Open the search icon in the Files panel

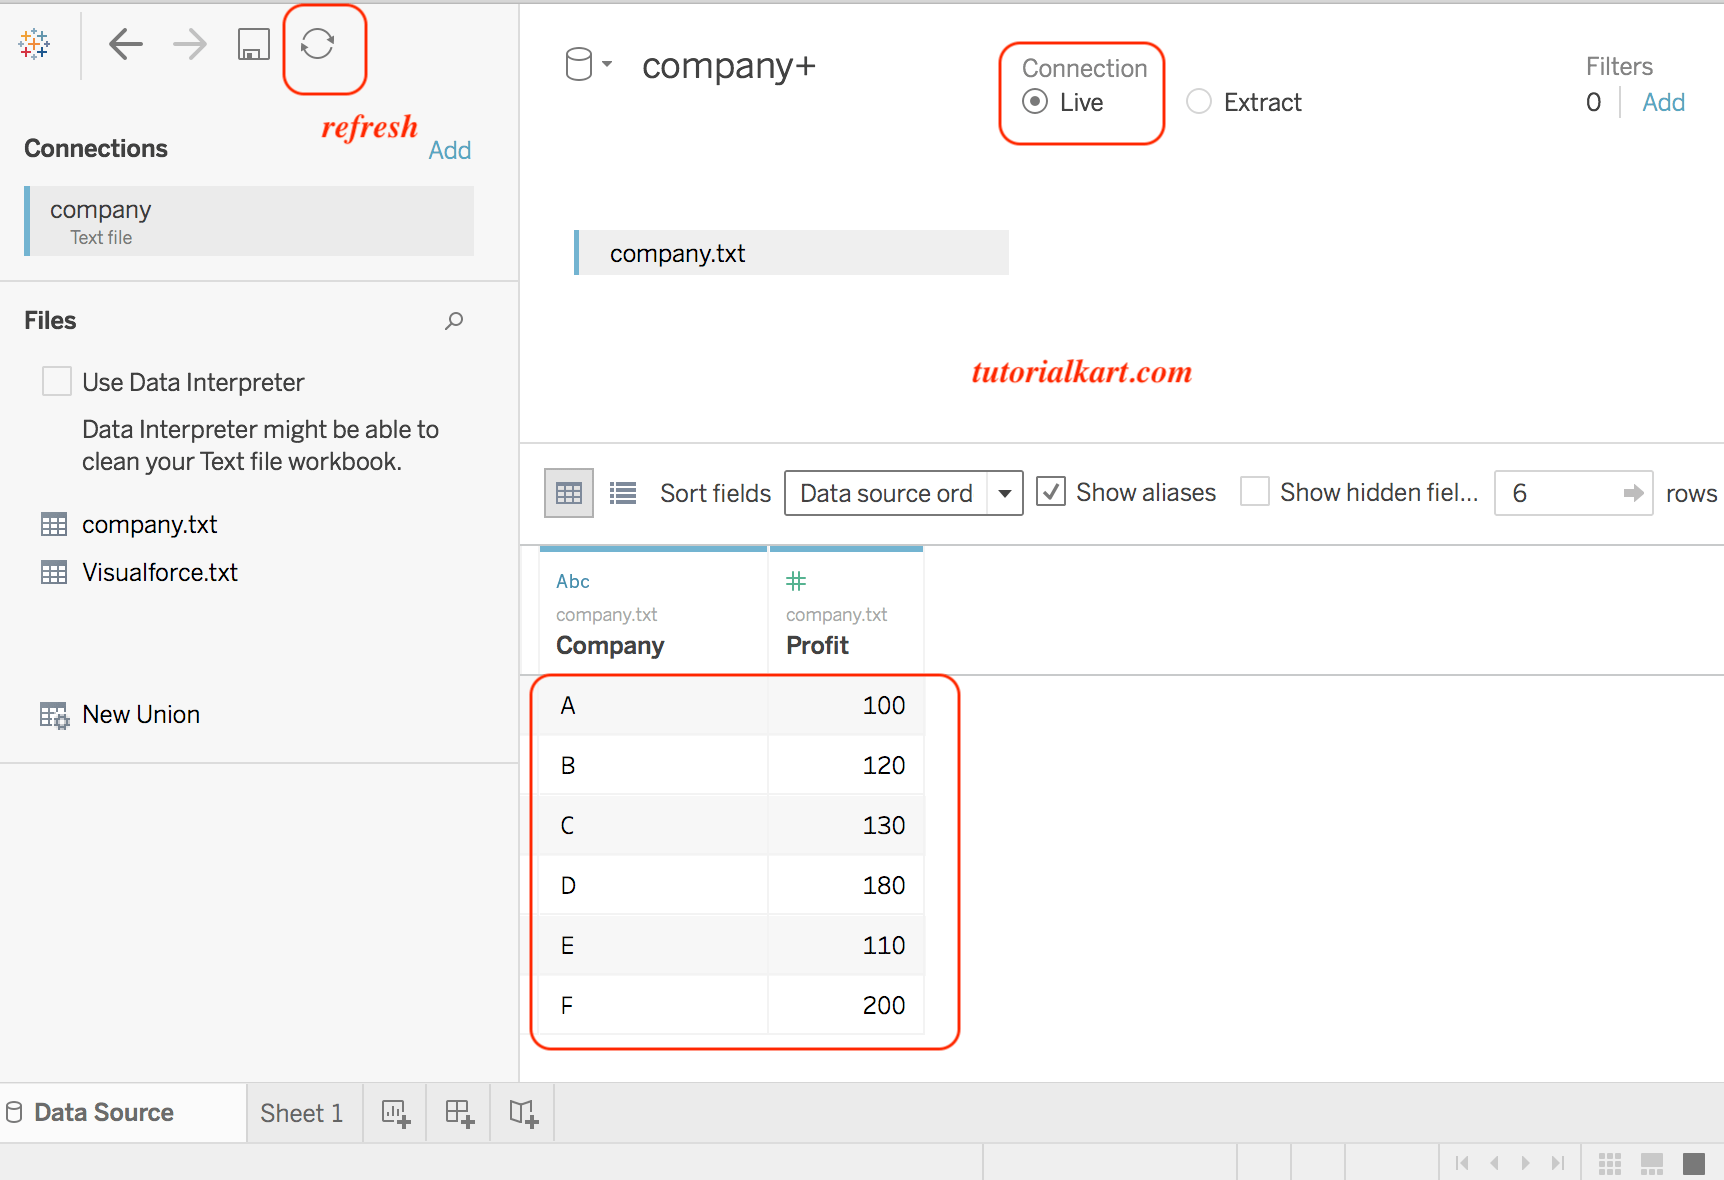[454, 321]
